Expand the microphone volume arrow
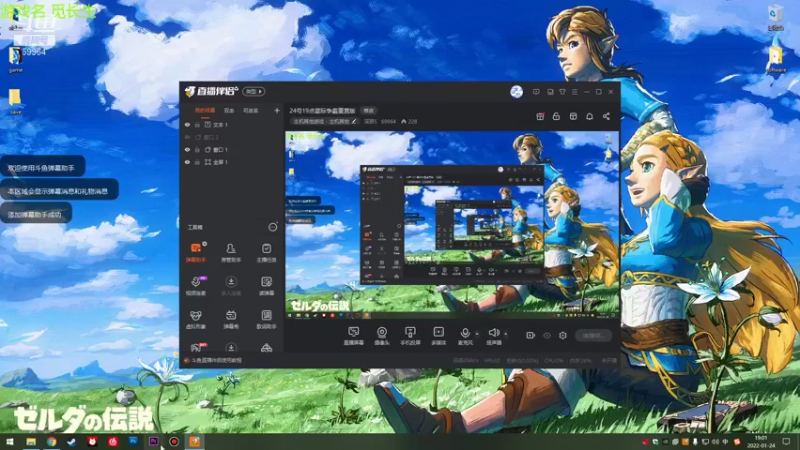The height and width of the screenshot is (450, 800). click(x=477, y=334)
